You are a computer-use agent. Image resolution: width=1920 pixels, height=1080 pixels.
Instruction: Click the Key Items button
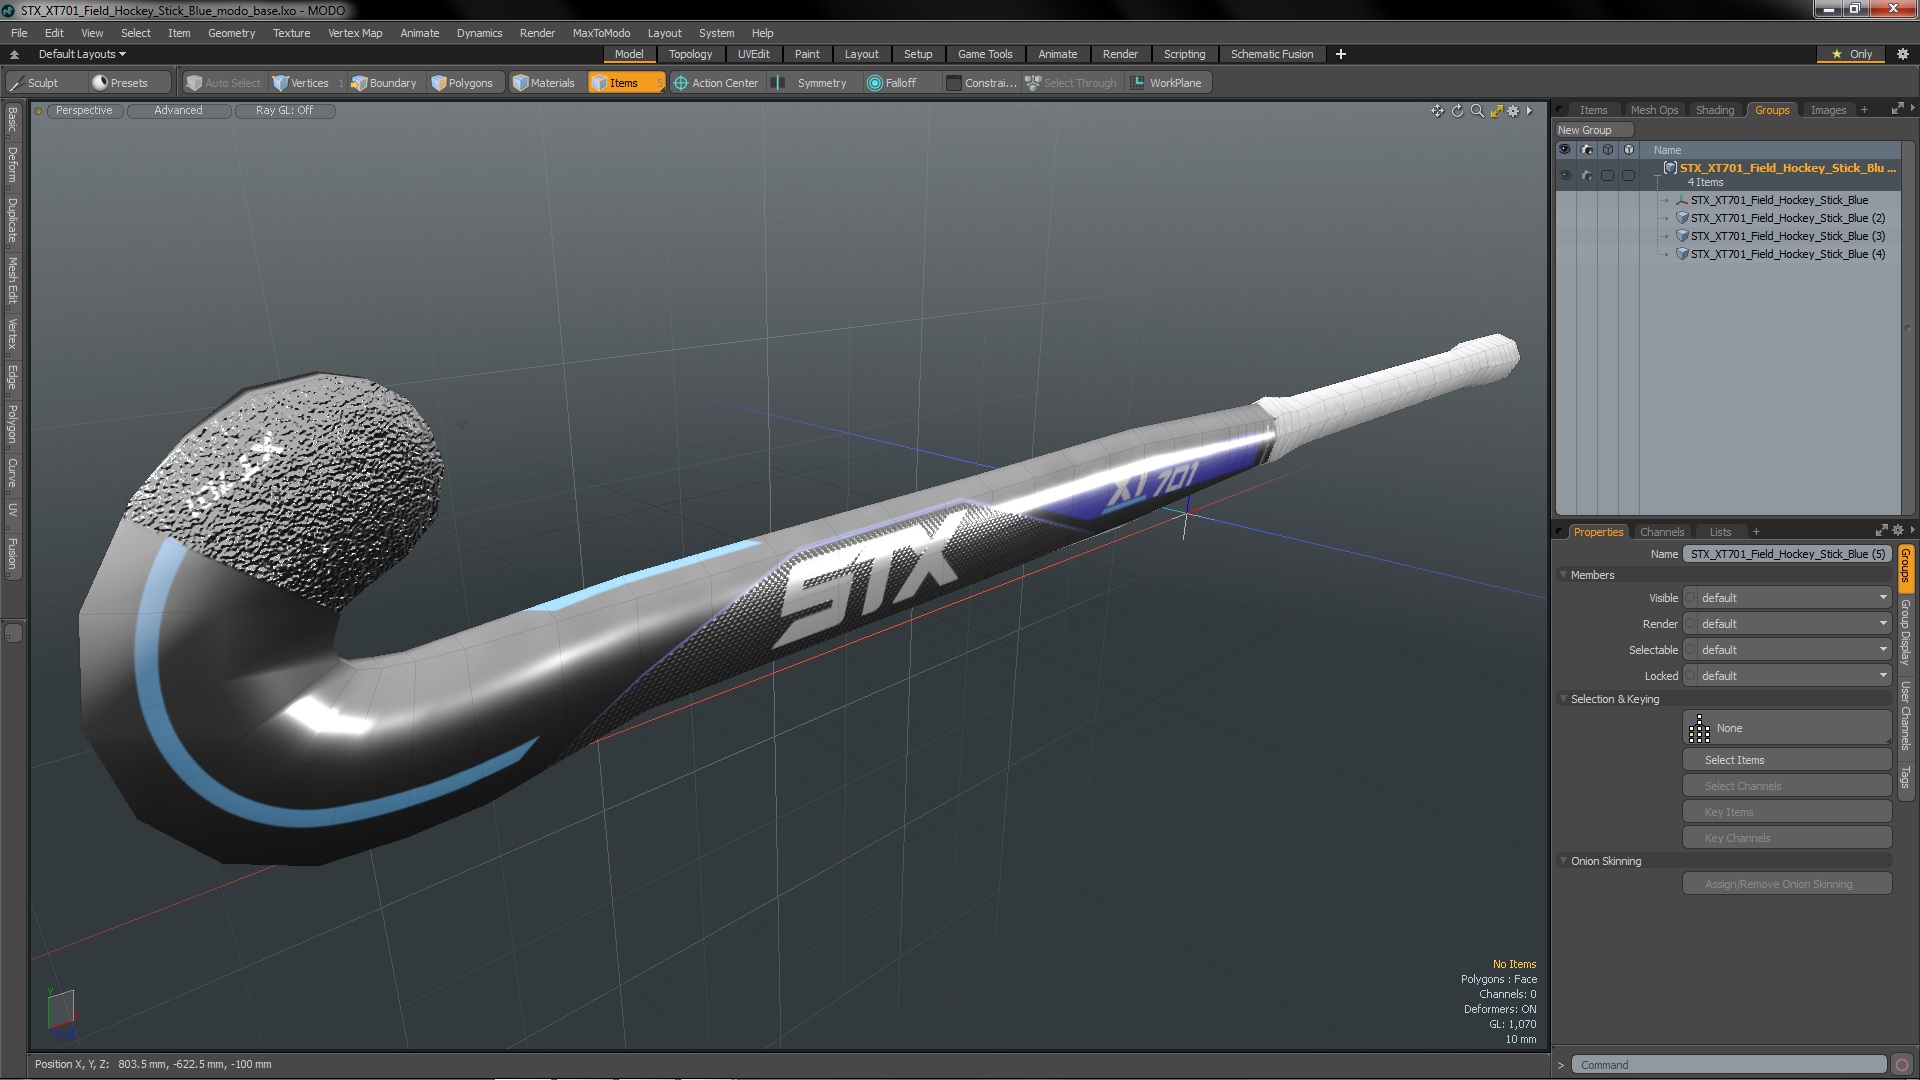click(x=1787, y=813)
